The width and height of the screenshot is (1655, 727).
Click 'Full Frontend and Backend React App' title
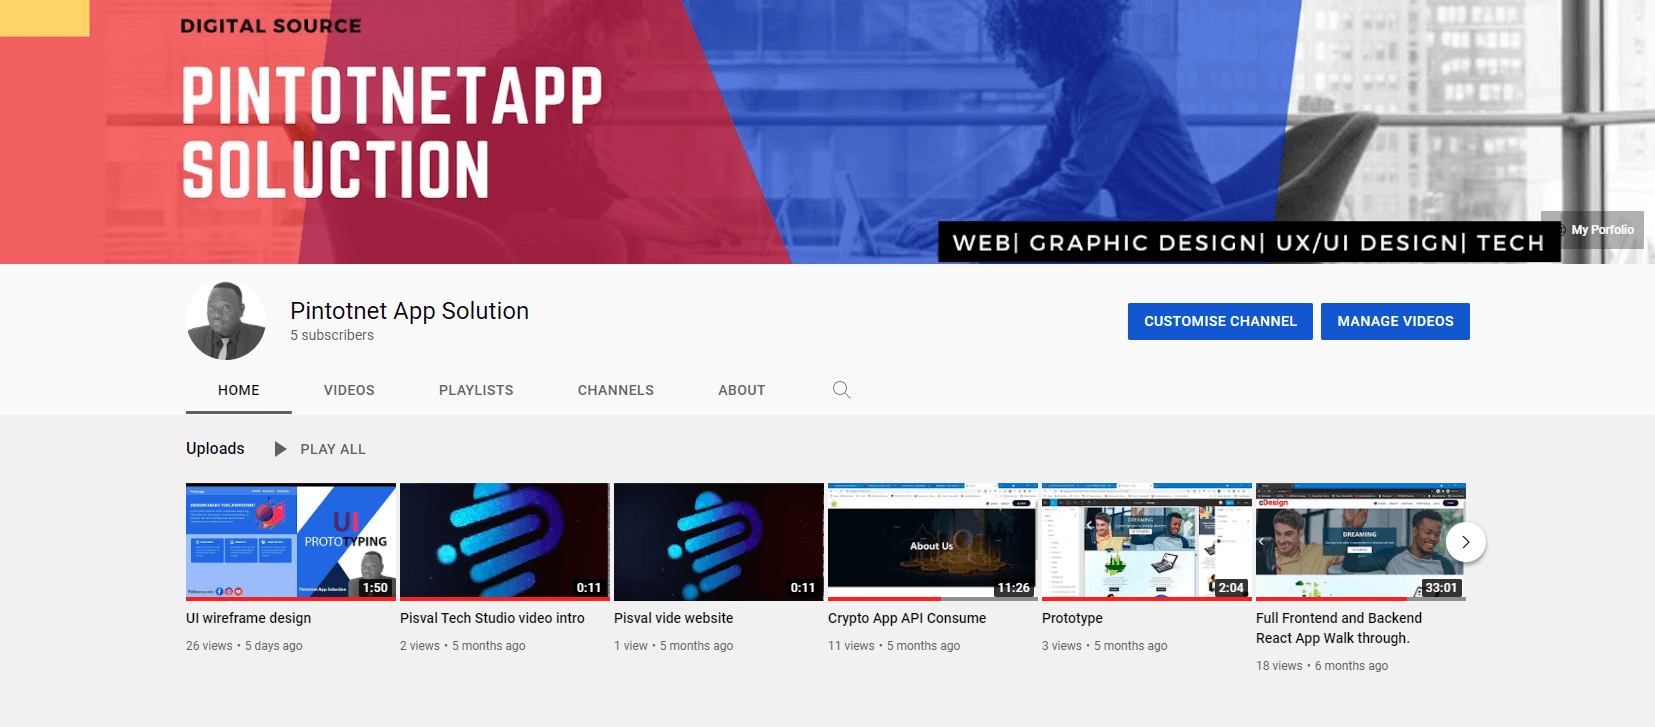tap(1339, 628)
